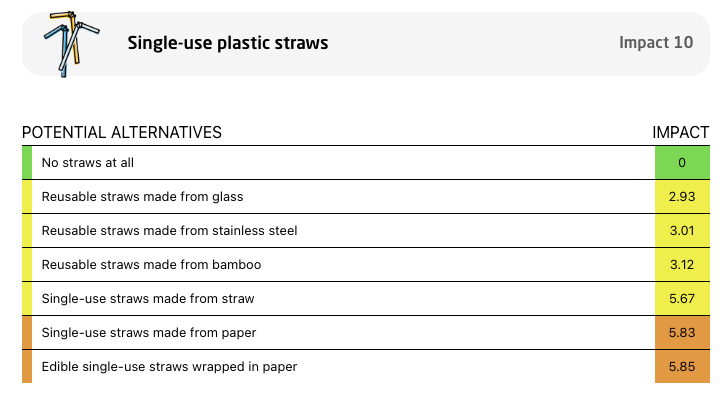
Task: Click the green marker beside No straws
Action: [27, 162]
